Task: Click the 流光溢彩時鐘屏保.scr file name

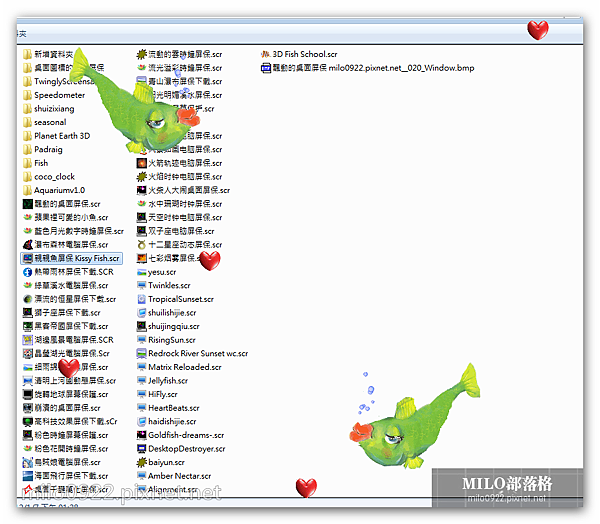Action: 185,68
